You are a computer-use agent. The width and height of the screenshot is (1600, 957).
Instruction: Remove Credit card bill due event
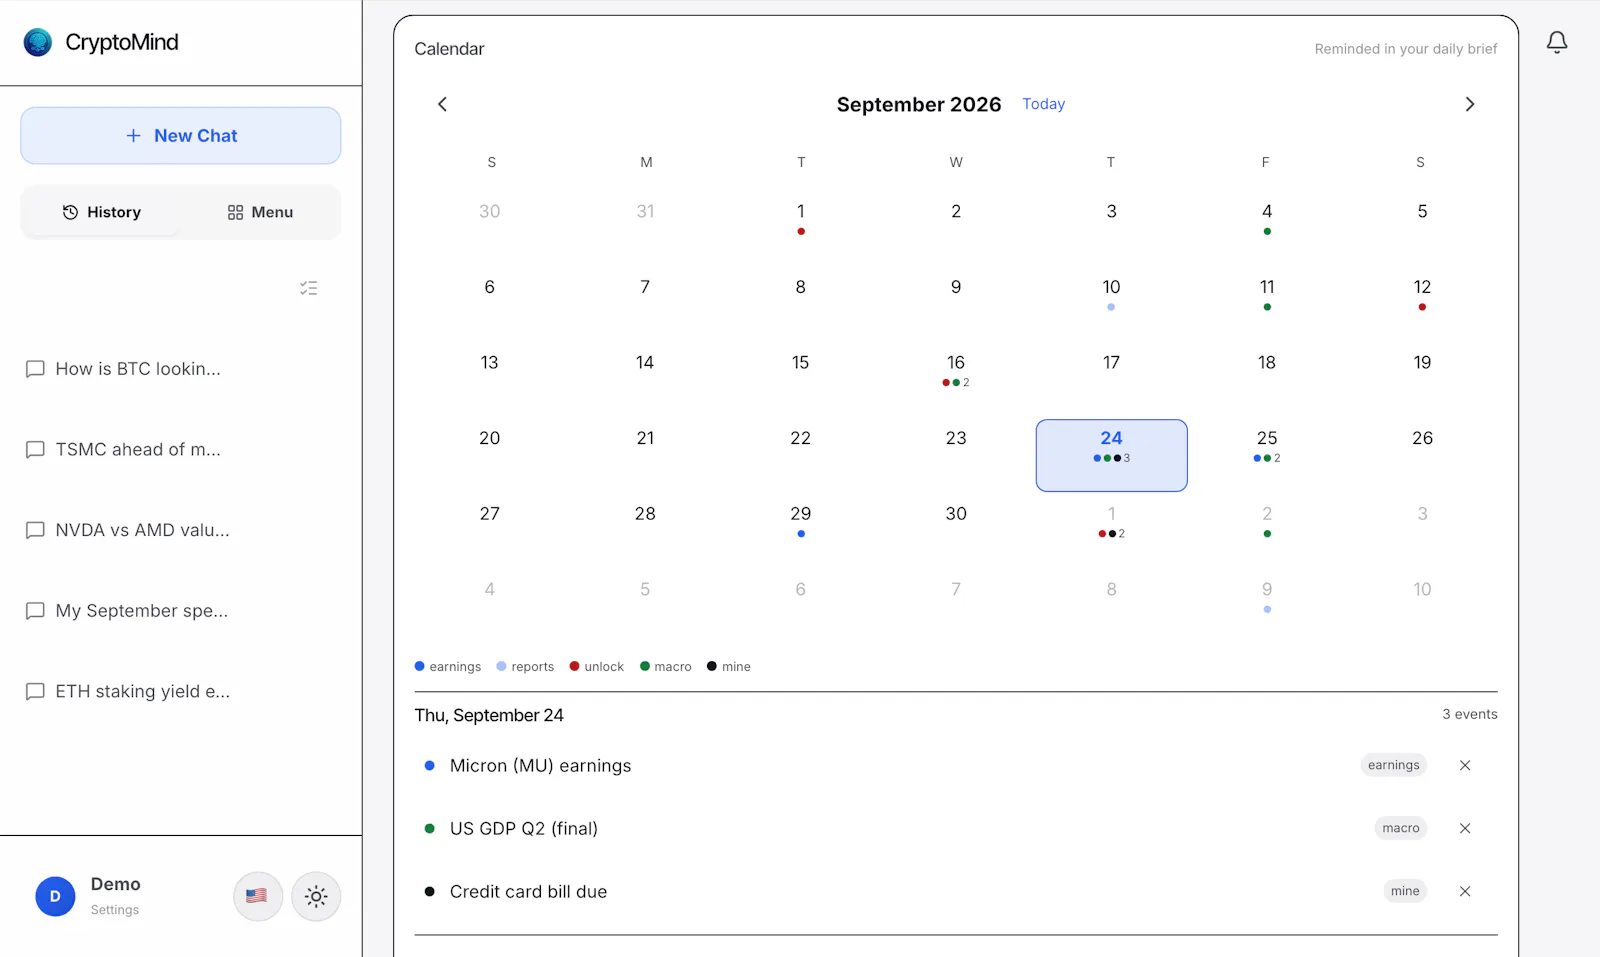1465,891
